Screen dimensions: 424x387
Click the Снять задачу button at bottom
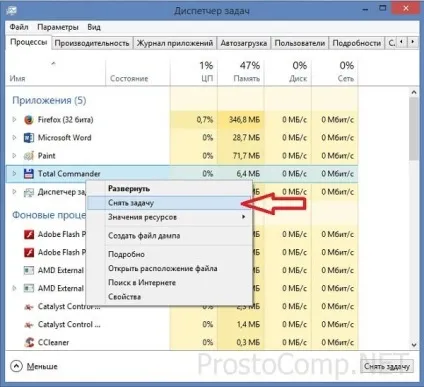387,367
